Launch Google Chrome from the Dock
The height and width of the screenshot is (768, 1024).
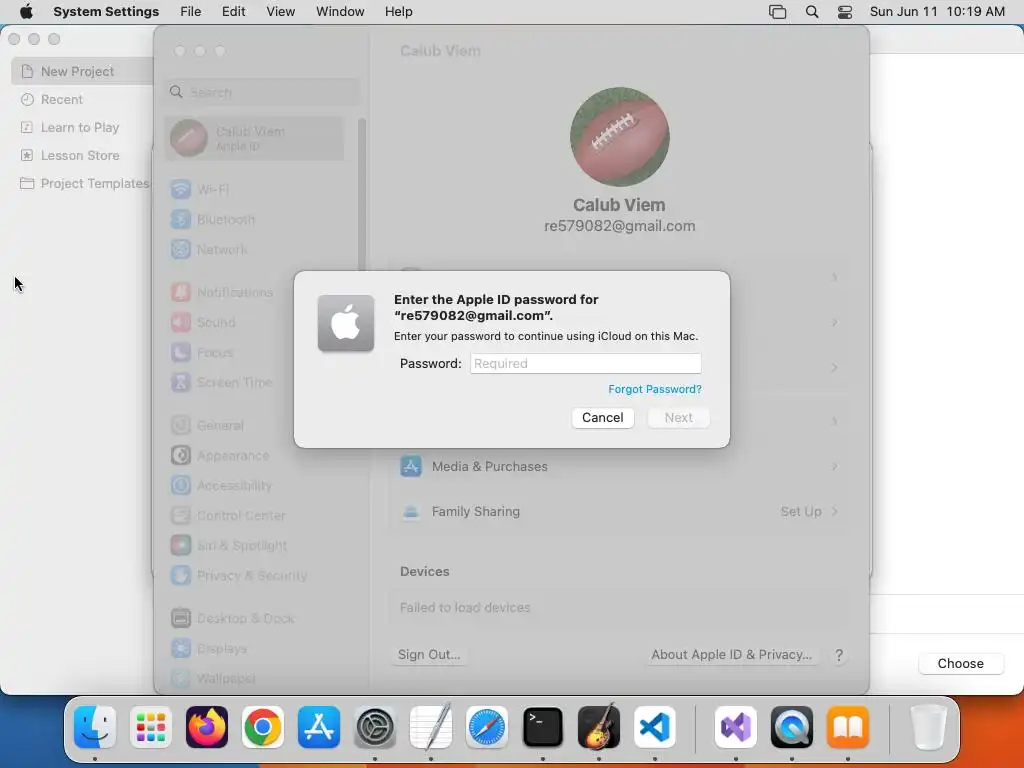[x=263, y=727]
